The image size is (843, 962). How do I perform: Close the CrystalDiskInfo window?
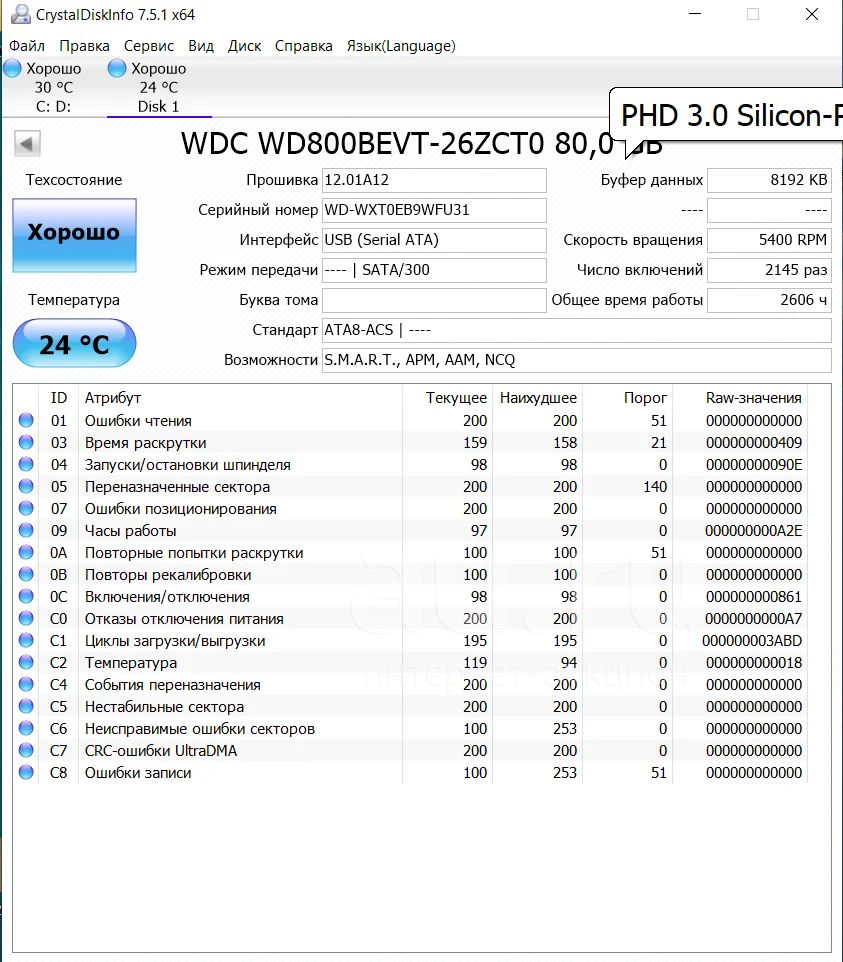point(811,13)
